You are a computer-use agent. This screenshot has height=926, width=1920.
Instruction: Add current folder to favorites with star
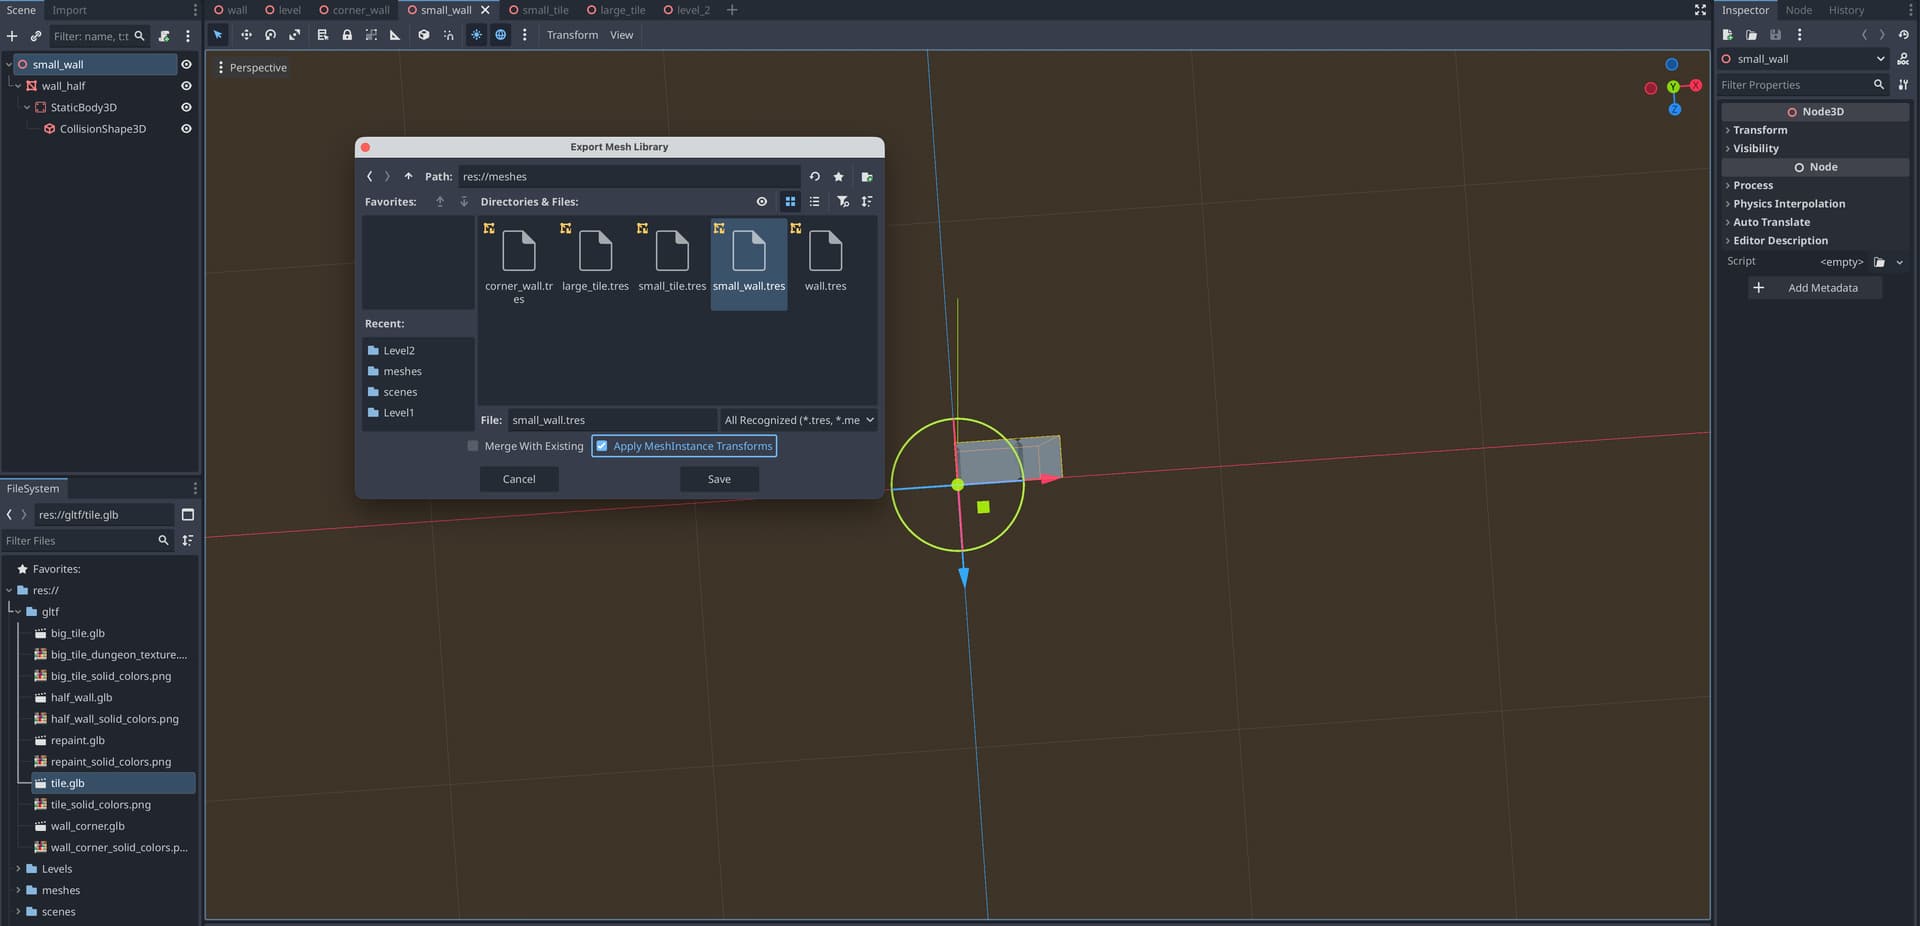839,177
